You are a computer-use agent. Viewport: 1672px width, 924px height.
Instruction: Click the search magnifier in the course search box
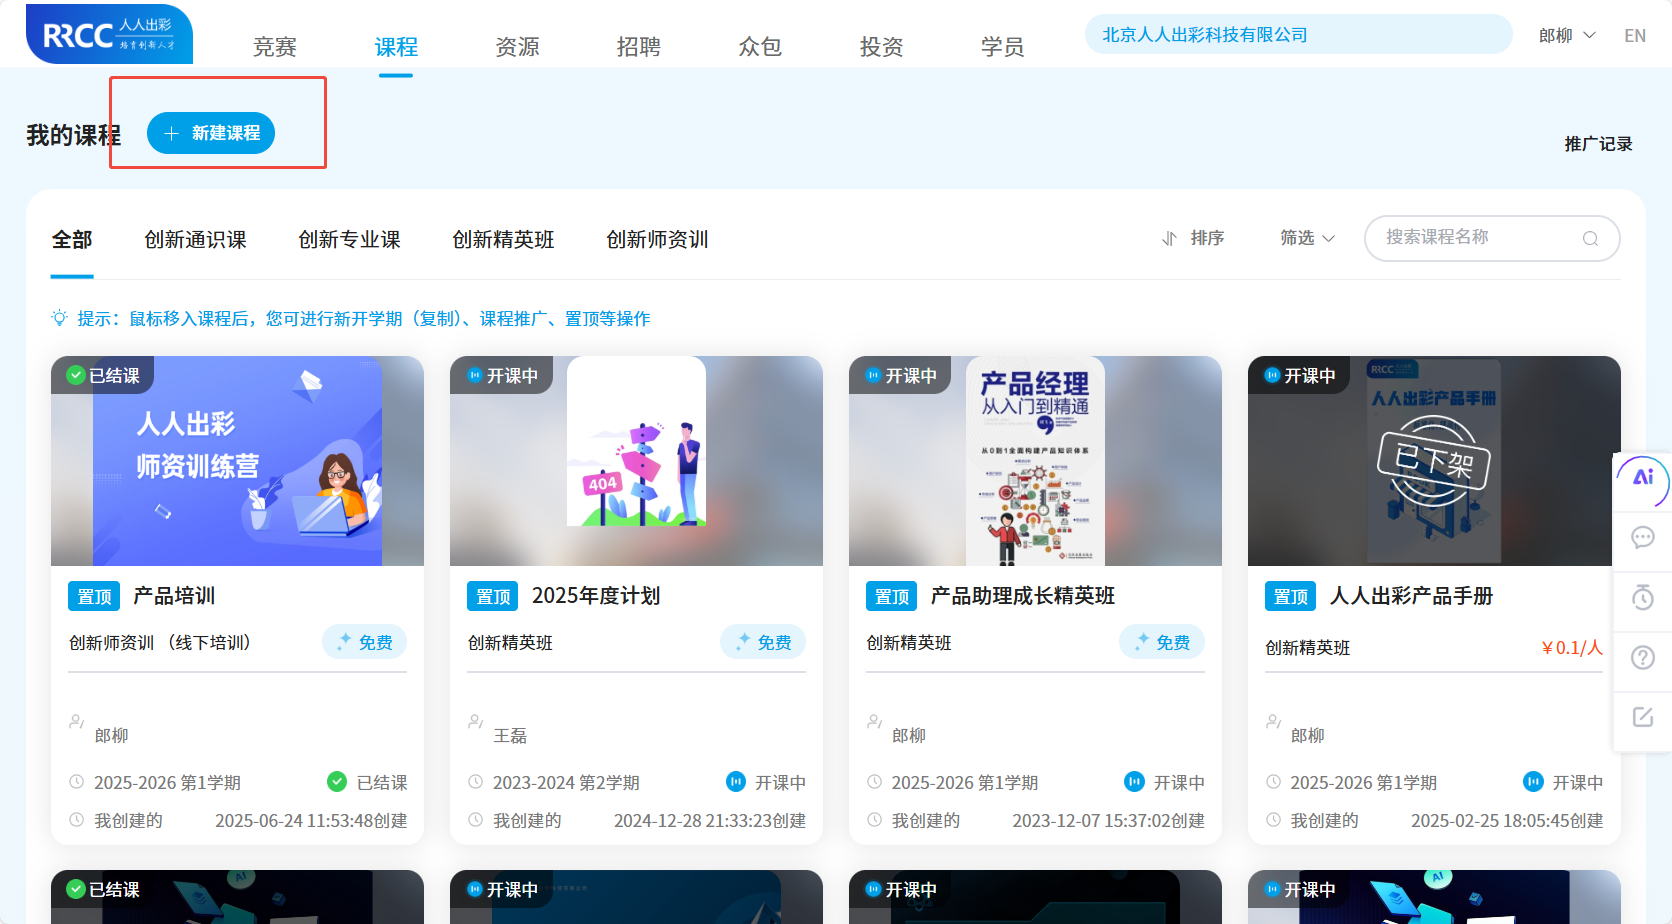tap(1590, 238)
